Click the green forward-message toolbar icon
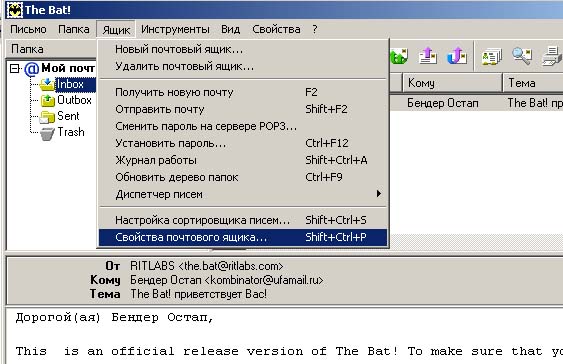Viewport: 563px width, 364px height. coord(399,56)
